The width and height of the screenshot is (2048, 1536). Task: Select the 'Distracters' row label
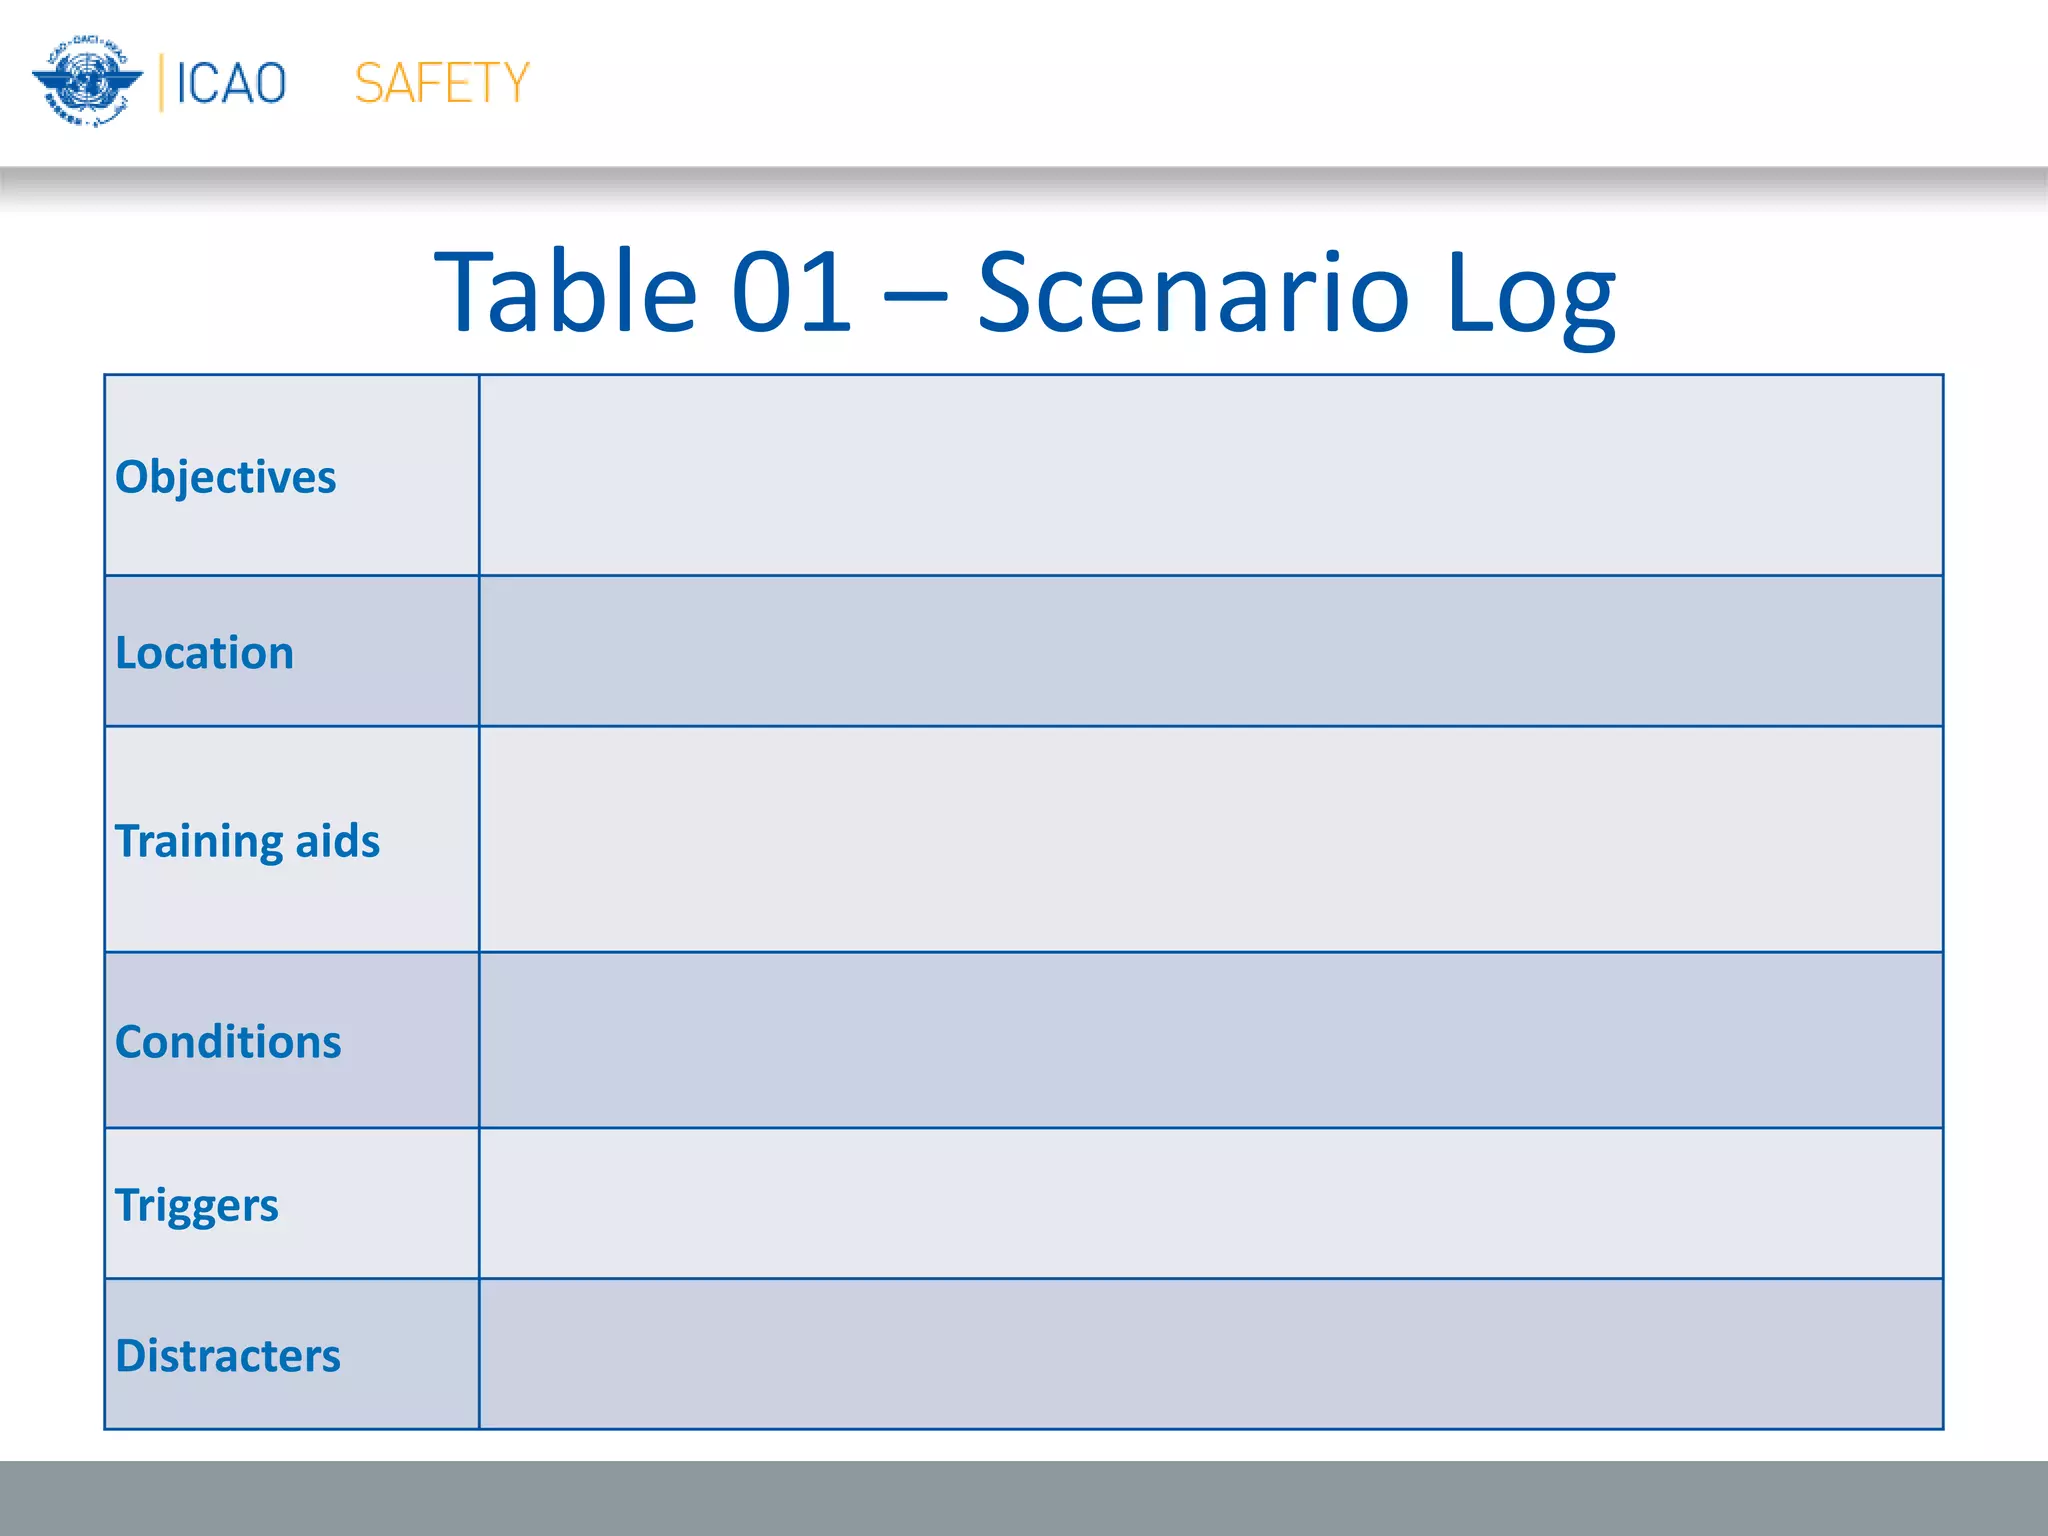(228, 1356)
